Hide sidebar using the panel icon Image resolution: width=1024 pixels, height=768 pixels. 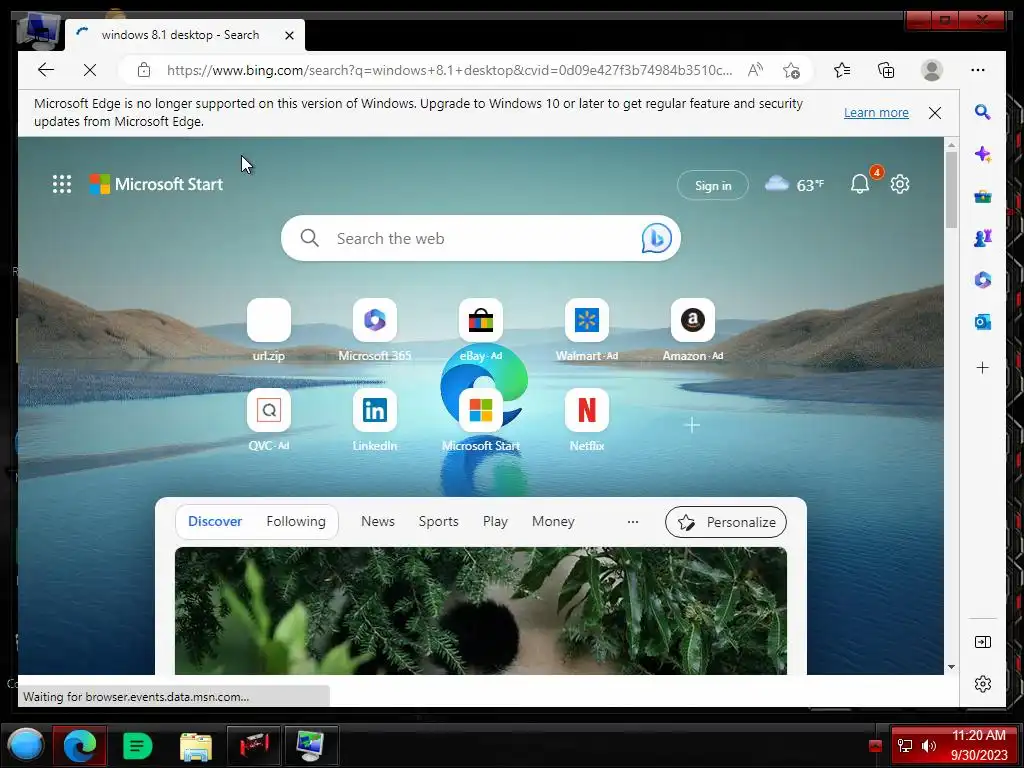[982, 642]
